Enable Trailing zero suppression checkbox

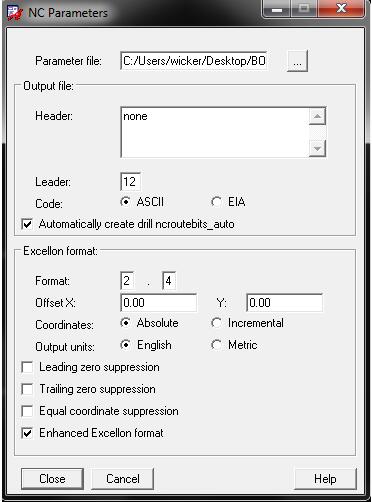pyautogui.click(x=27, y=389)
